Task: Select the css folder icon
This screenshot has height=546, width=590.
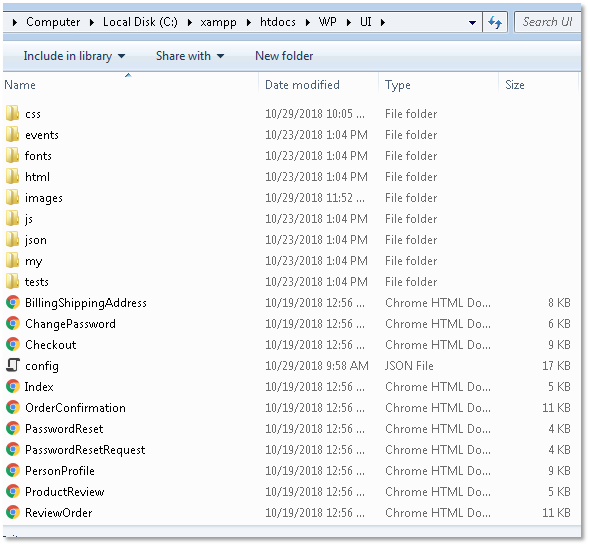Action: pyautogui.click(x=12, y=113)
